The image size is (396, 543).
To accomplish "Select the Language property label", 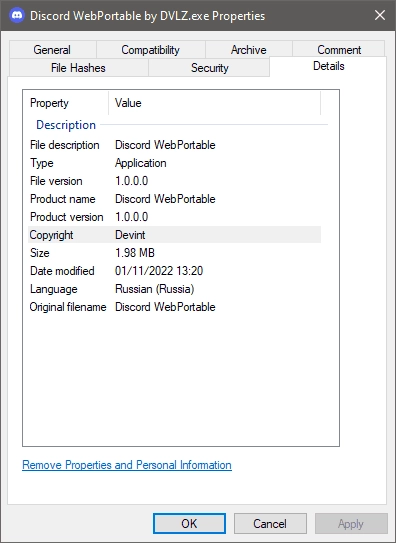I will pyautogui.click(x=54, y=289).
